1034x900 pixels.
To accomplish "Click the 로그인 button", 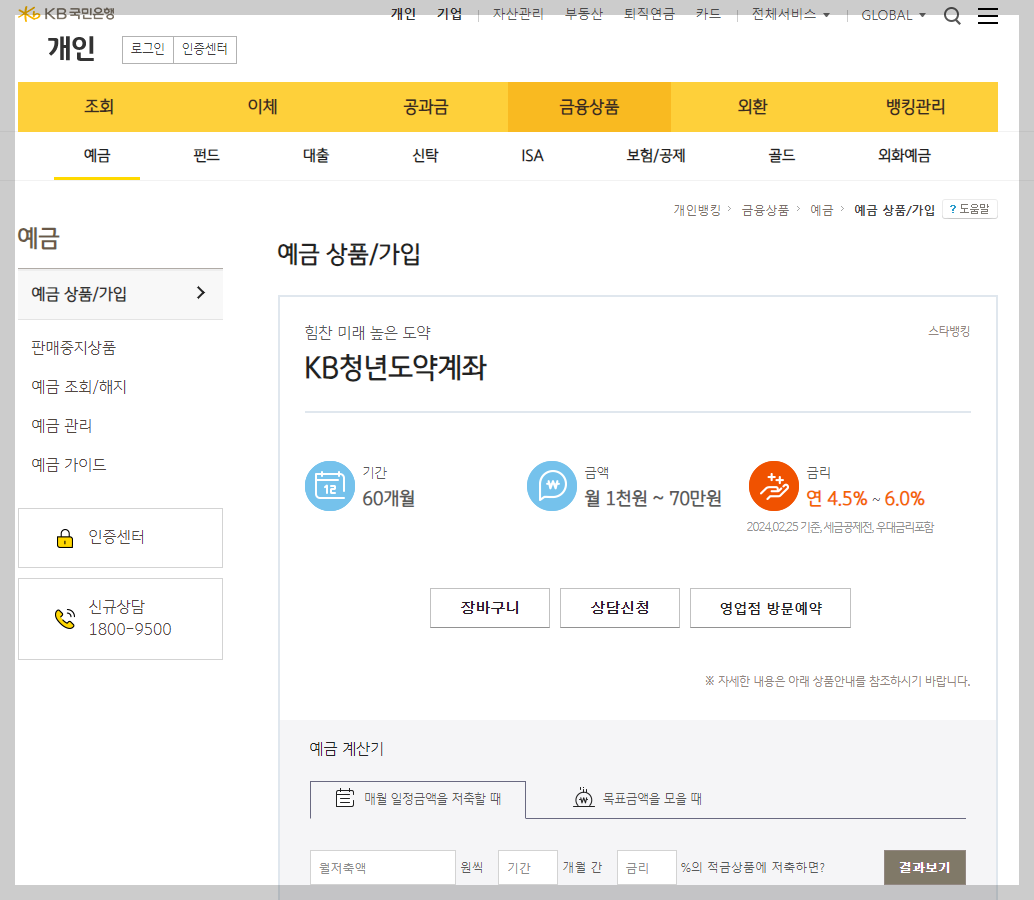I will [148, 49].
